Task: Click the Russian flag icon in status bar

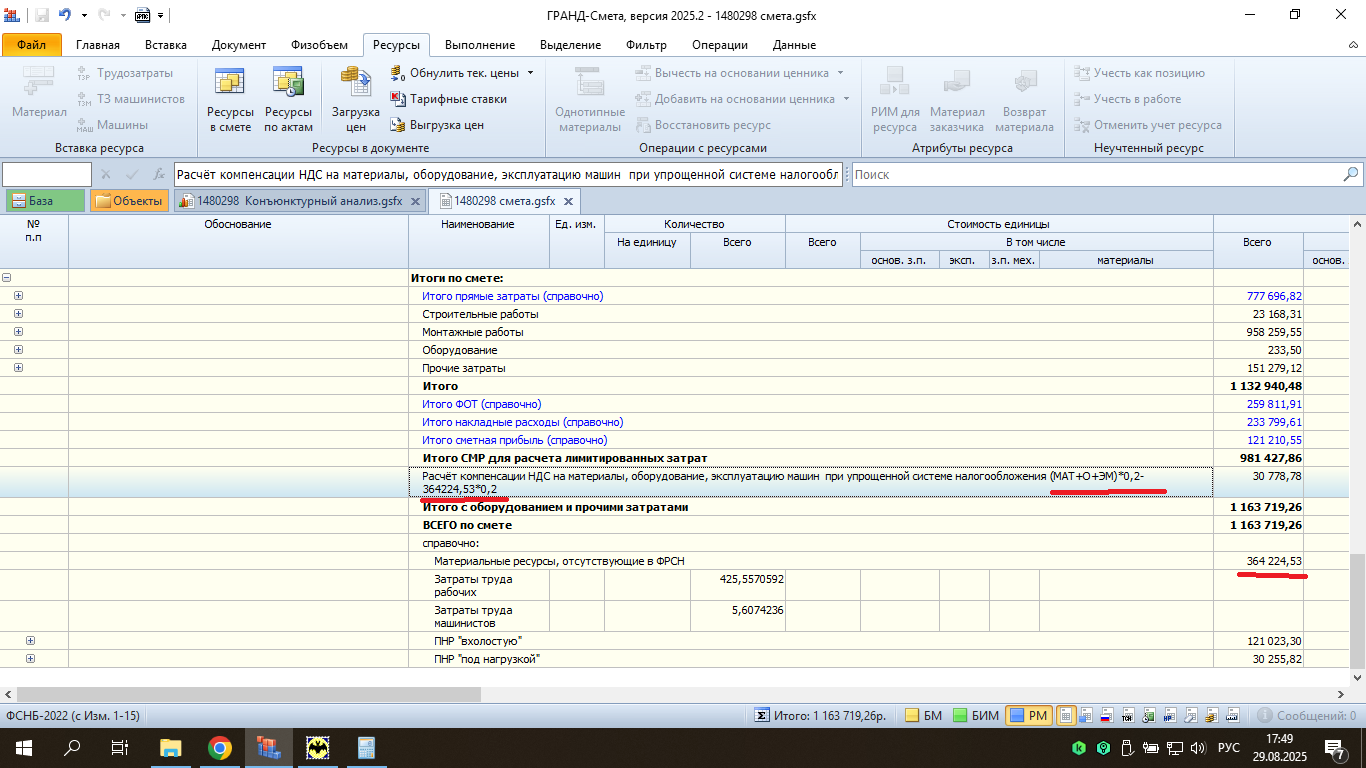Action: click(x=1107, y=715)
